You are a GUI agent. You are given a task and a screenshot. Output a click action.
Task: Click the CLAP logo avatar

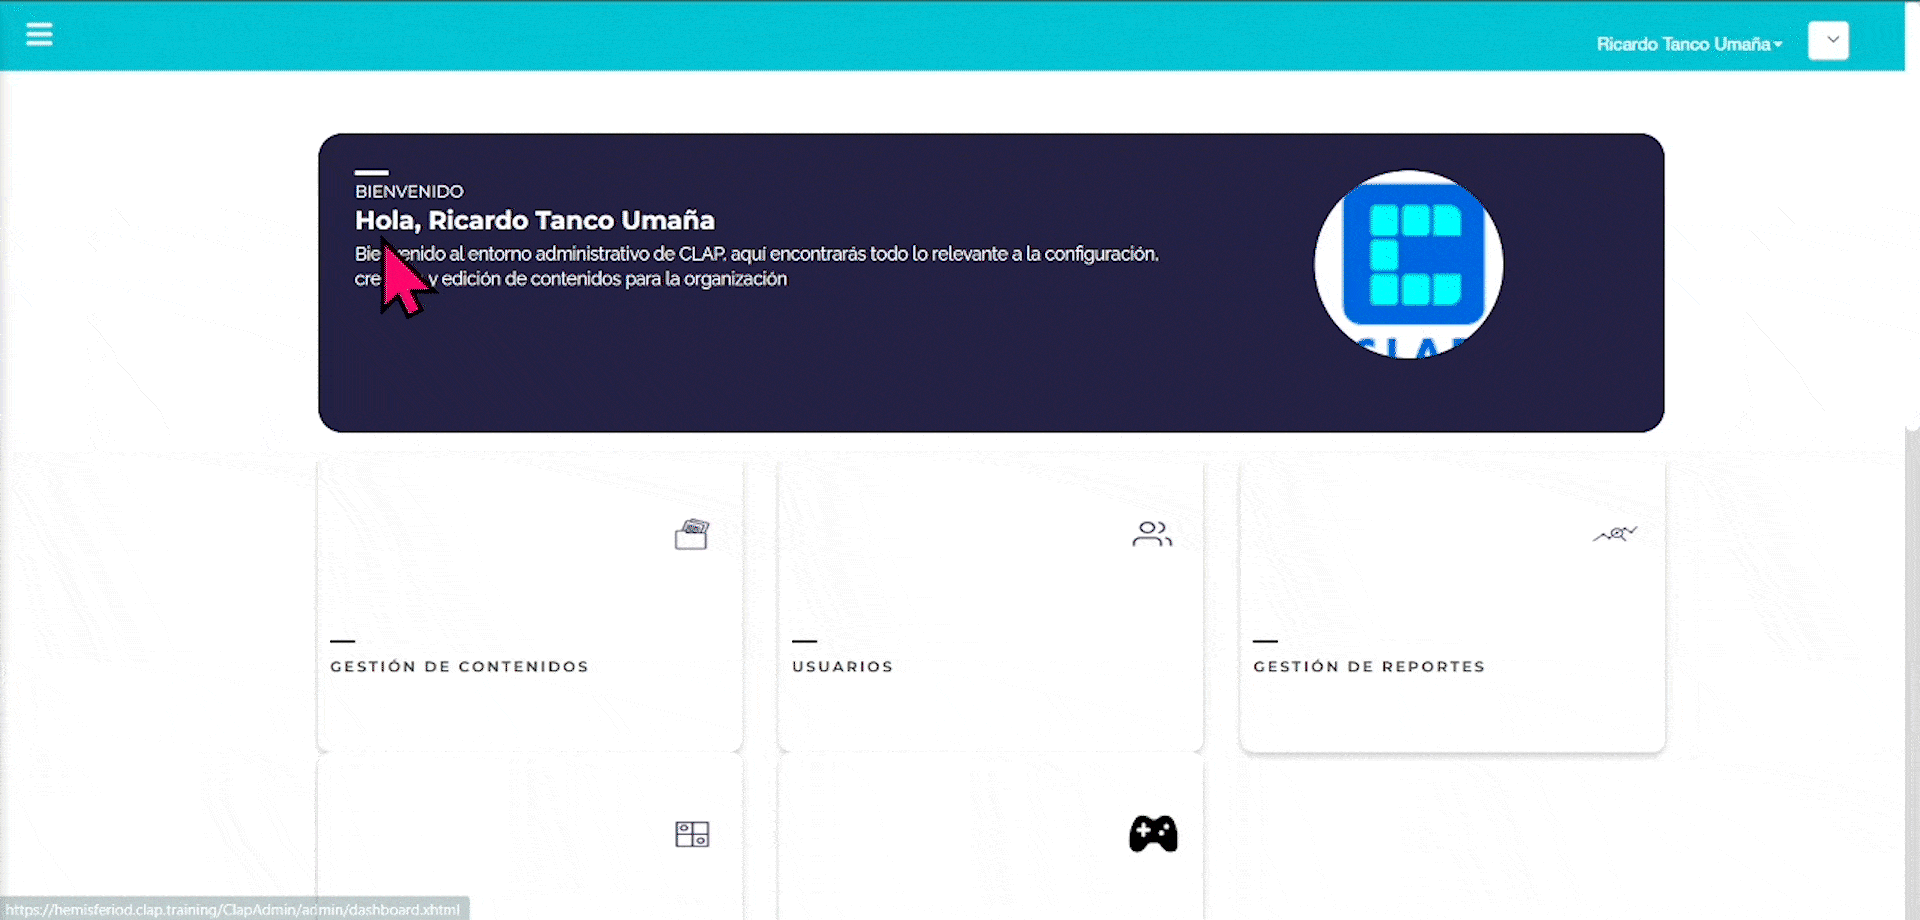[x=1408, y=264]
